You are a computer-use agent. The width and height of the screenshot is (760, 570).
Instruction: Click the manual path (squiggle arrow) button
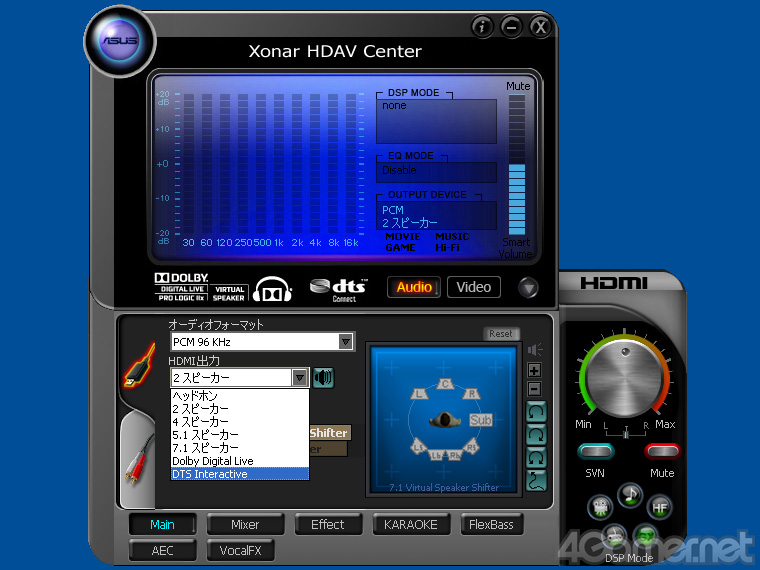click(x=536, y=480)
